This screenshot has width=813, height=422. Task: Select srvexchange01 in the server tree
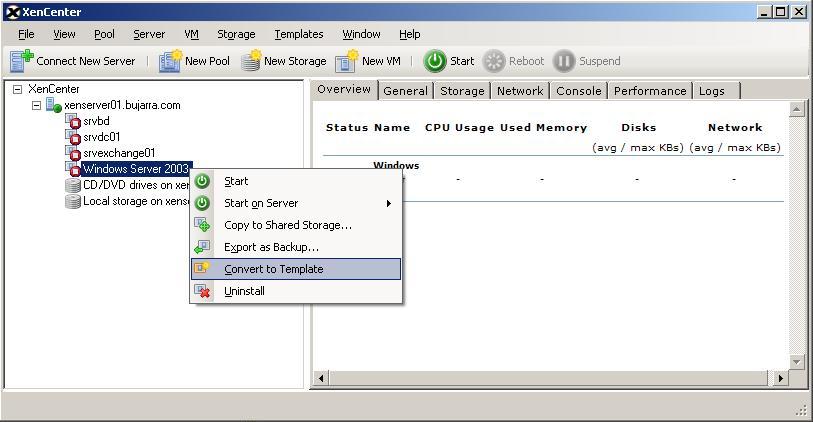119,153
